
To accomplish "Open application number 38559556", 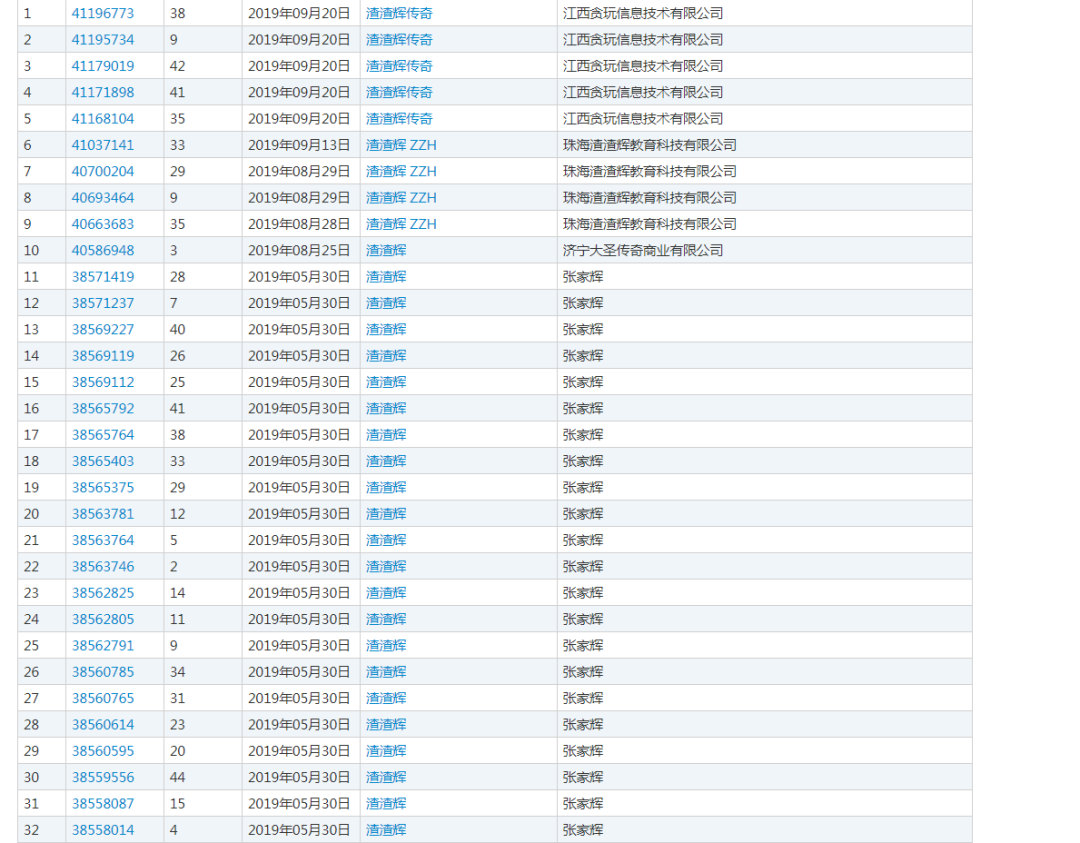I will [103, 778].
